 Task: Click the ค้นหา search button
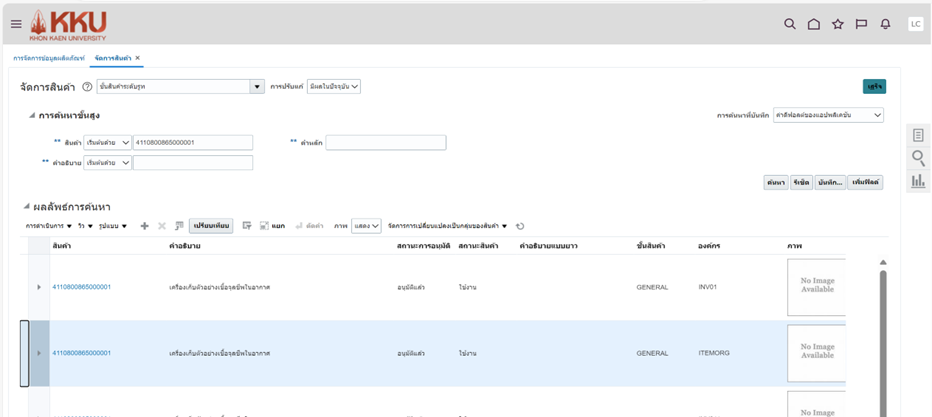775,182
